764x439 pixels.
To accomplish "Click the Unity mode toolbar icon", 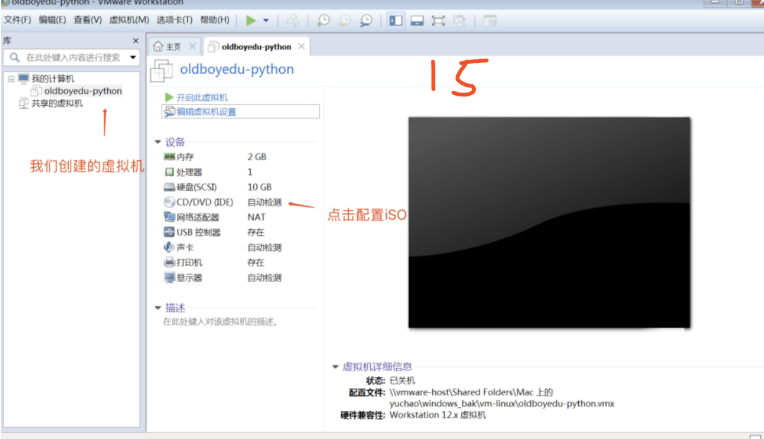I will click(459, 20).
